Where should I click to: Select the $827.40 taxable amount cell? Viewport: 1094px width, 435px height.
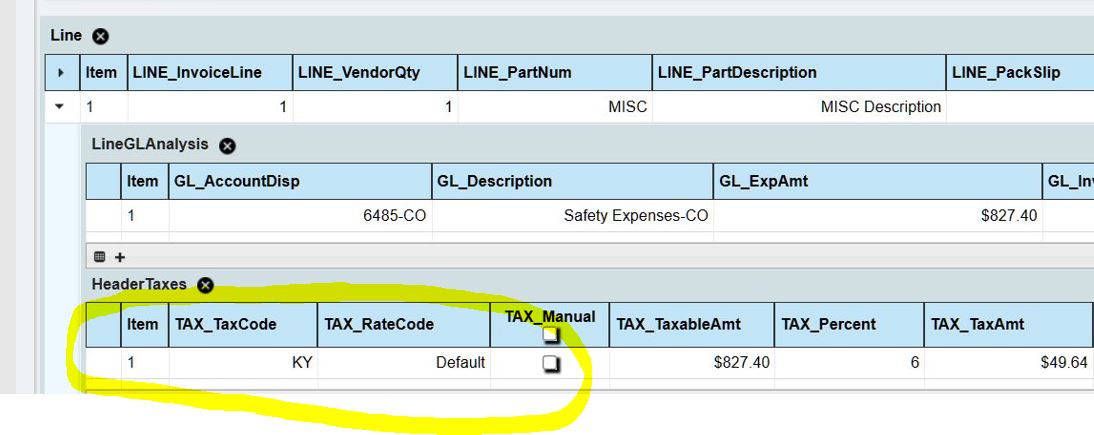pos(691,363)
